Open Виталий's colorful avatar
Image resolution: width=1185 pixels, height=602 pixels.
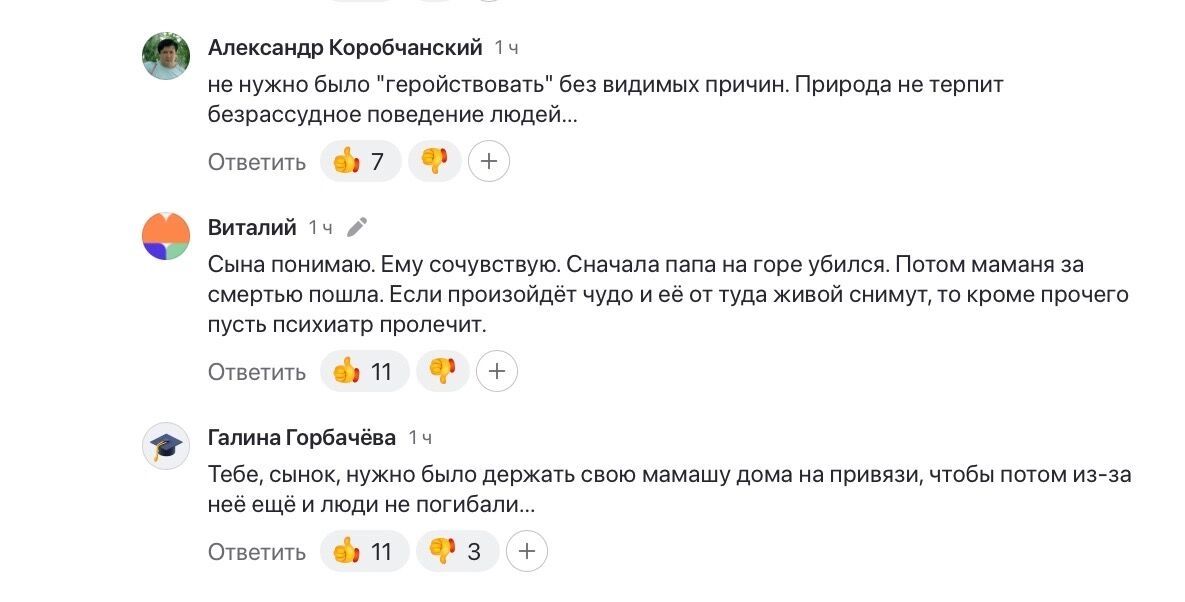[x=167, y=237]
